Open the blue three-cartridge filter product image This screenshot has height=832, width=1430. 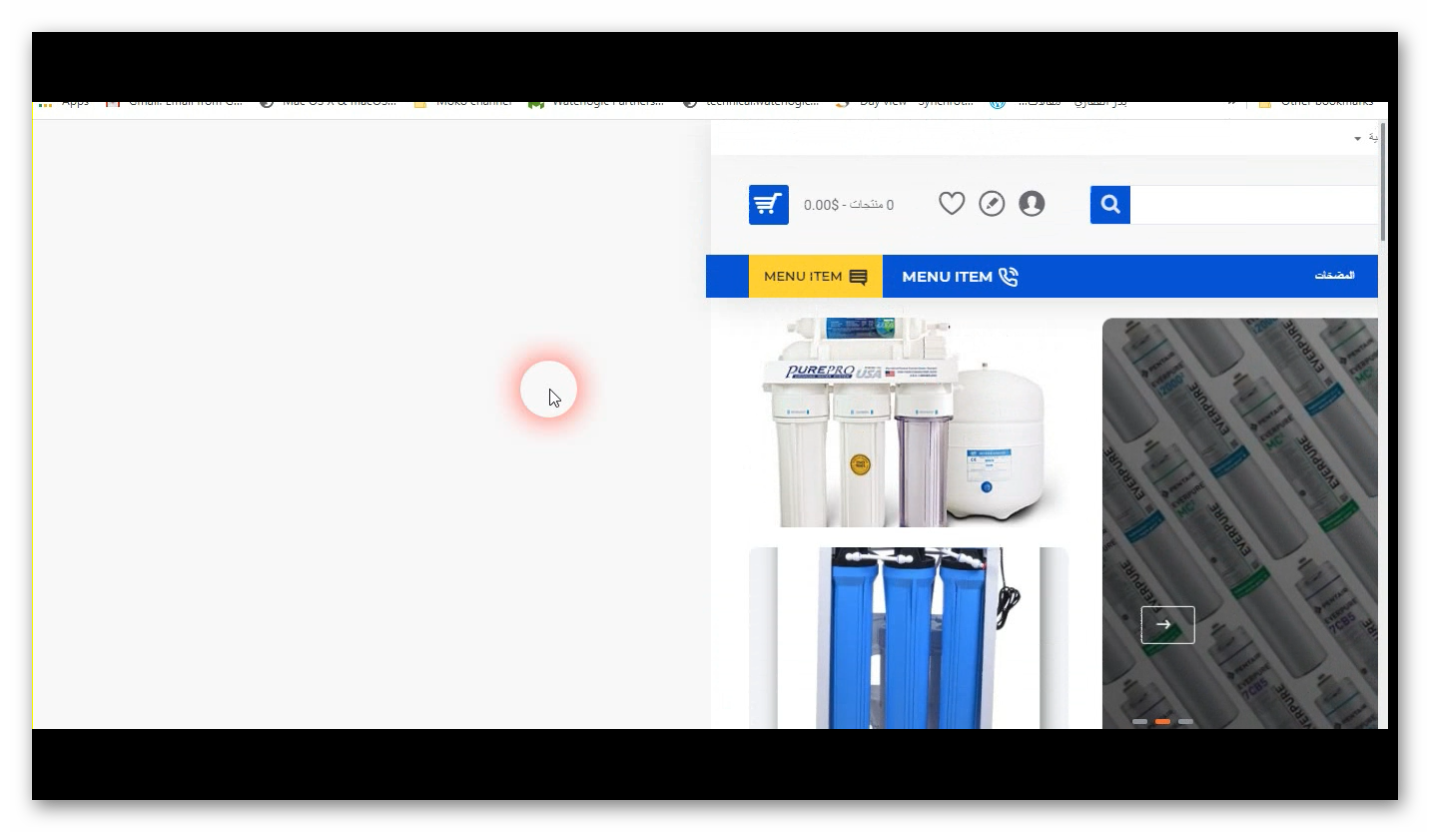click(x=908, y=638)
